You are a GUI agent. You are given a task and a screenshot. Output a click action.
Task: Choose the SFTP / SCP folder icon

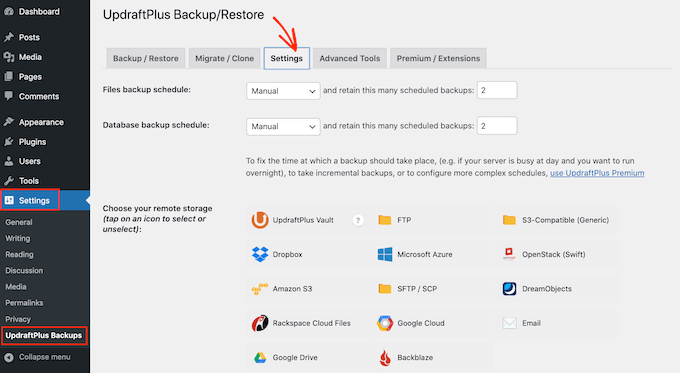(x=385, y=288)
